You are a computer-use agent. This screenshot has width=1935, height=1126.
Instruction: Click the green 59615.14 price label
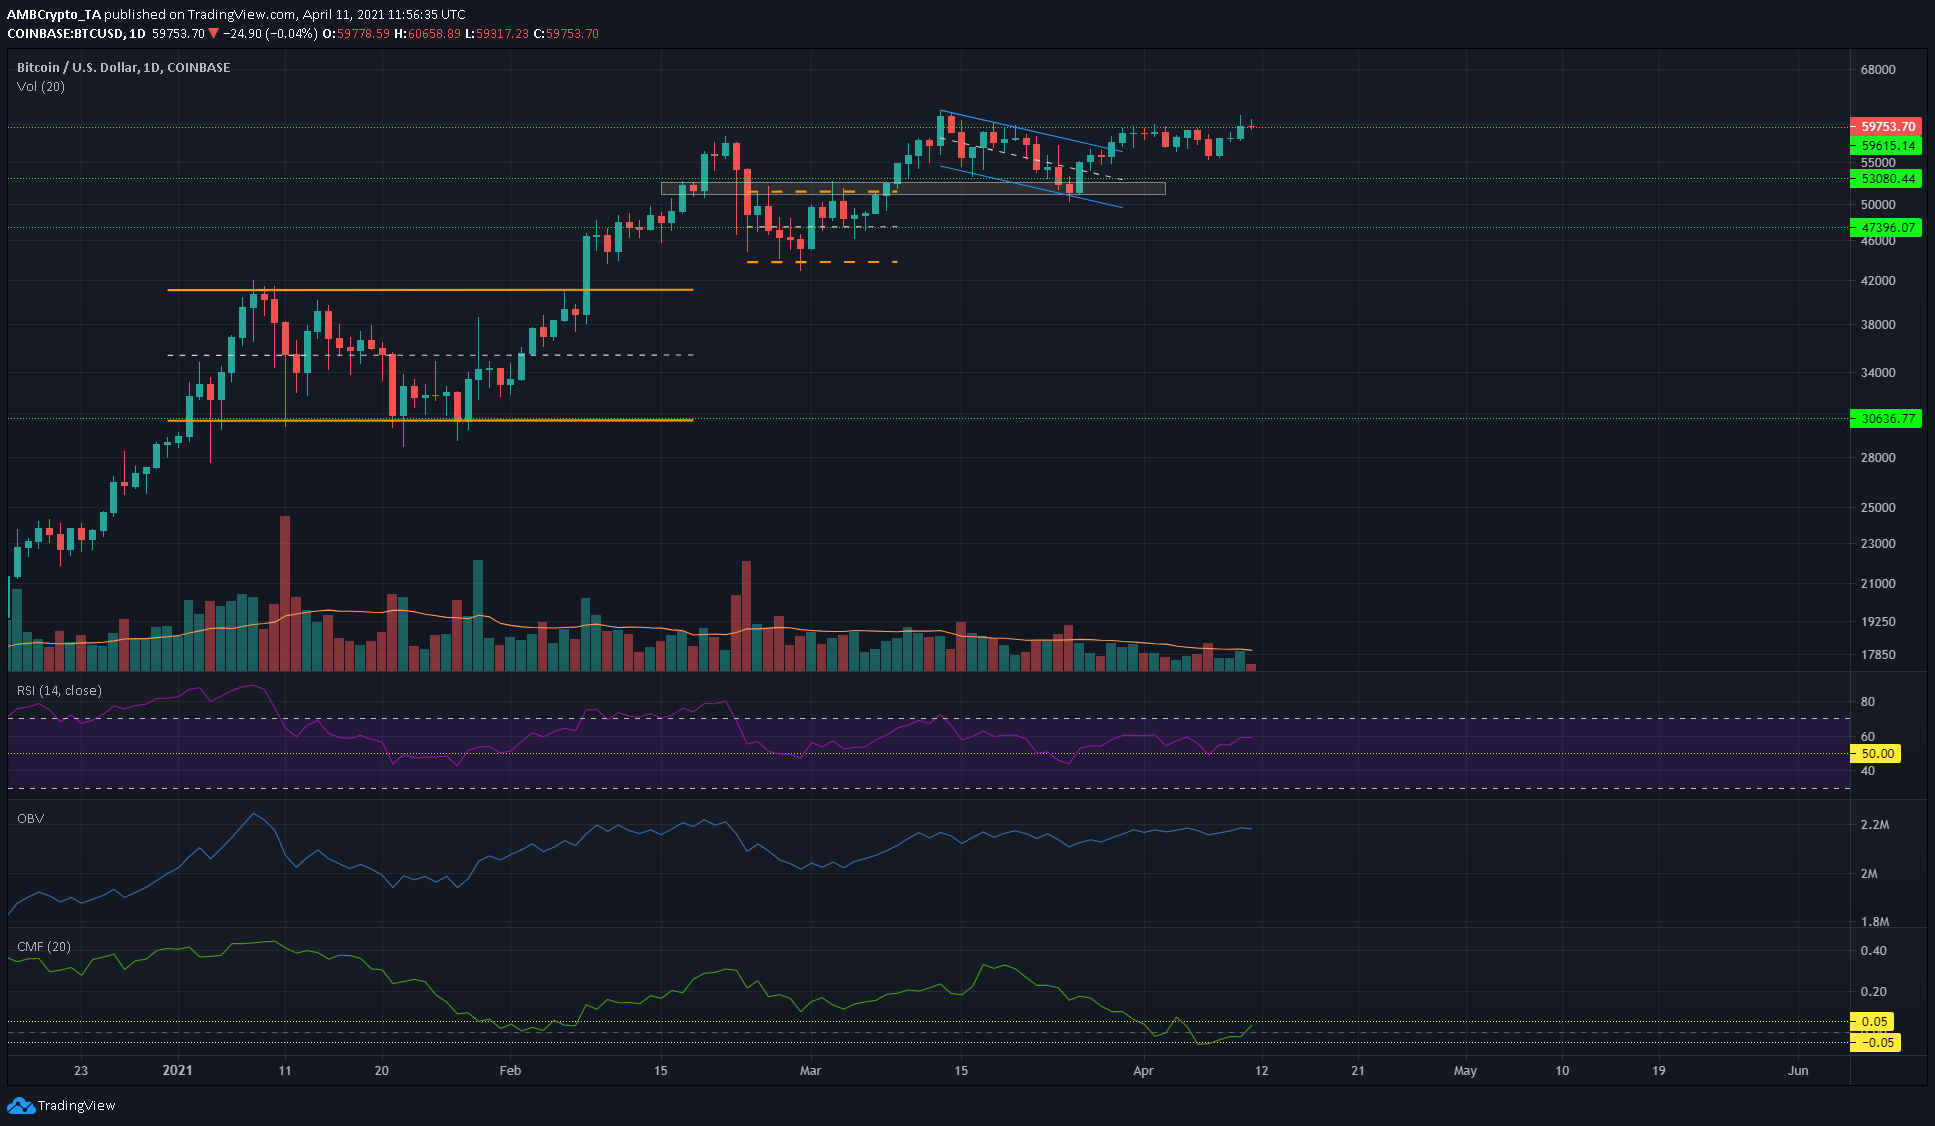pos(1887,146)
